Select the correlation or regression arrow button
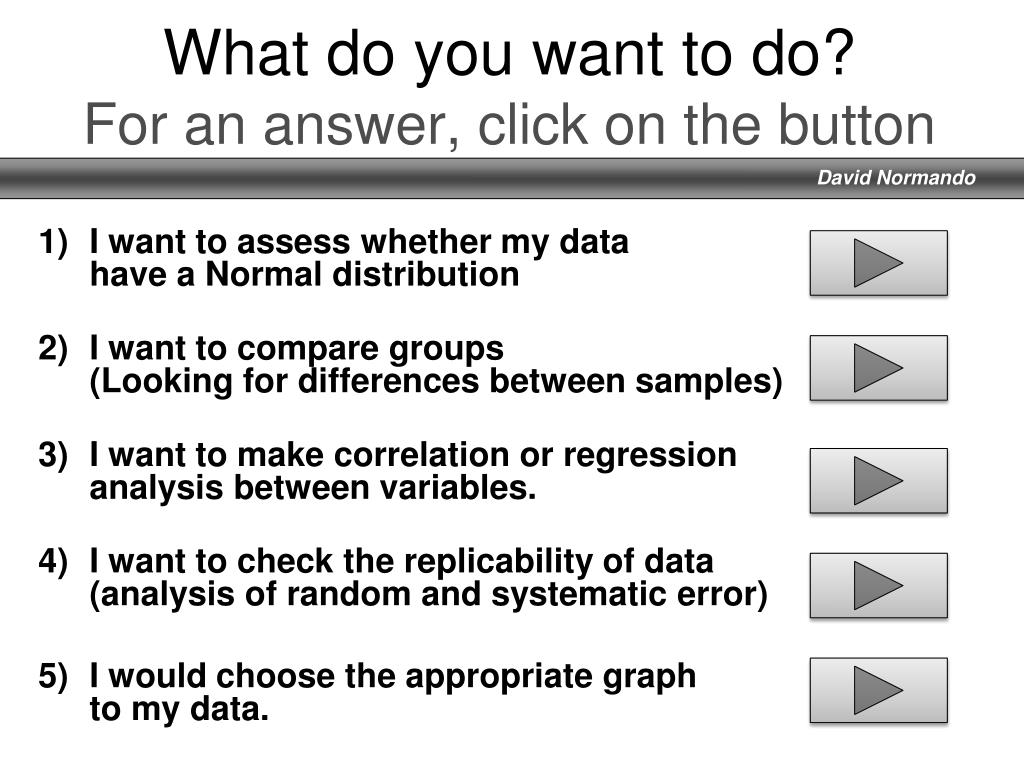This screenshot has height=768, width=1024. (x=878, y=481)
